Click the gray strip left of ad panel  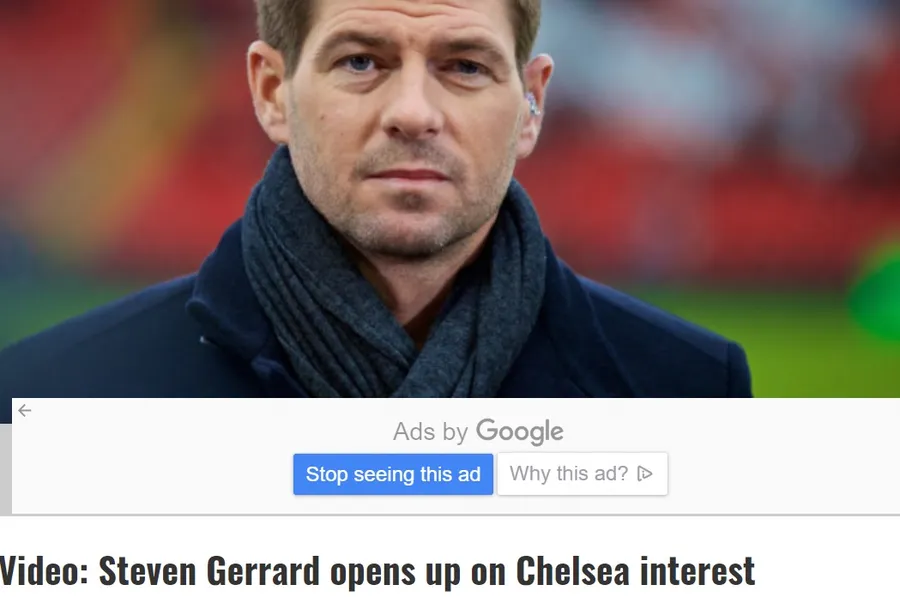[6, 468]
